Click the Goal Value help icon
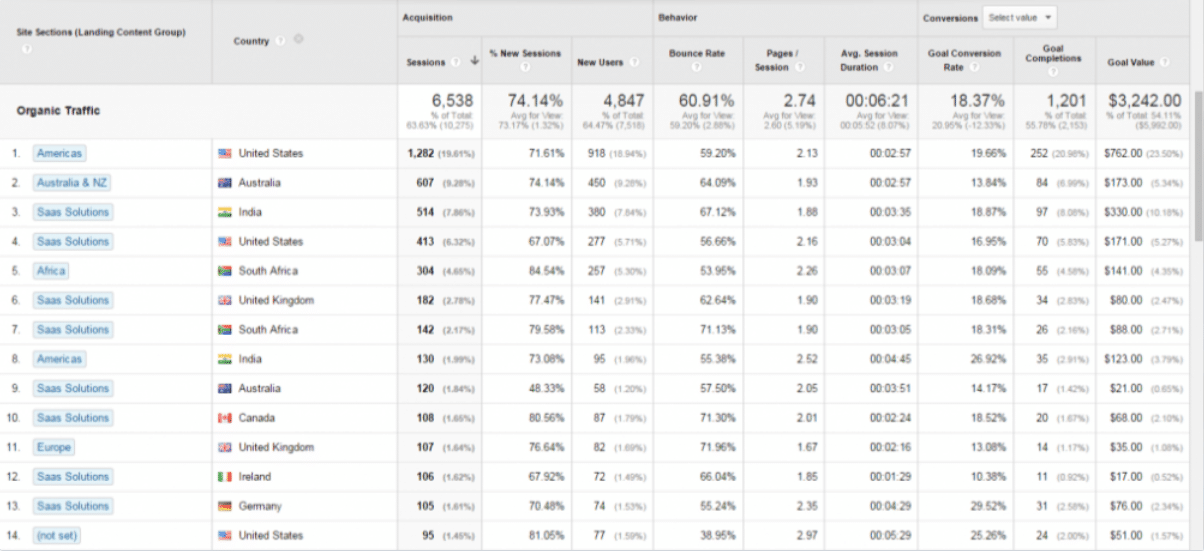 (1163, 63)
